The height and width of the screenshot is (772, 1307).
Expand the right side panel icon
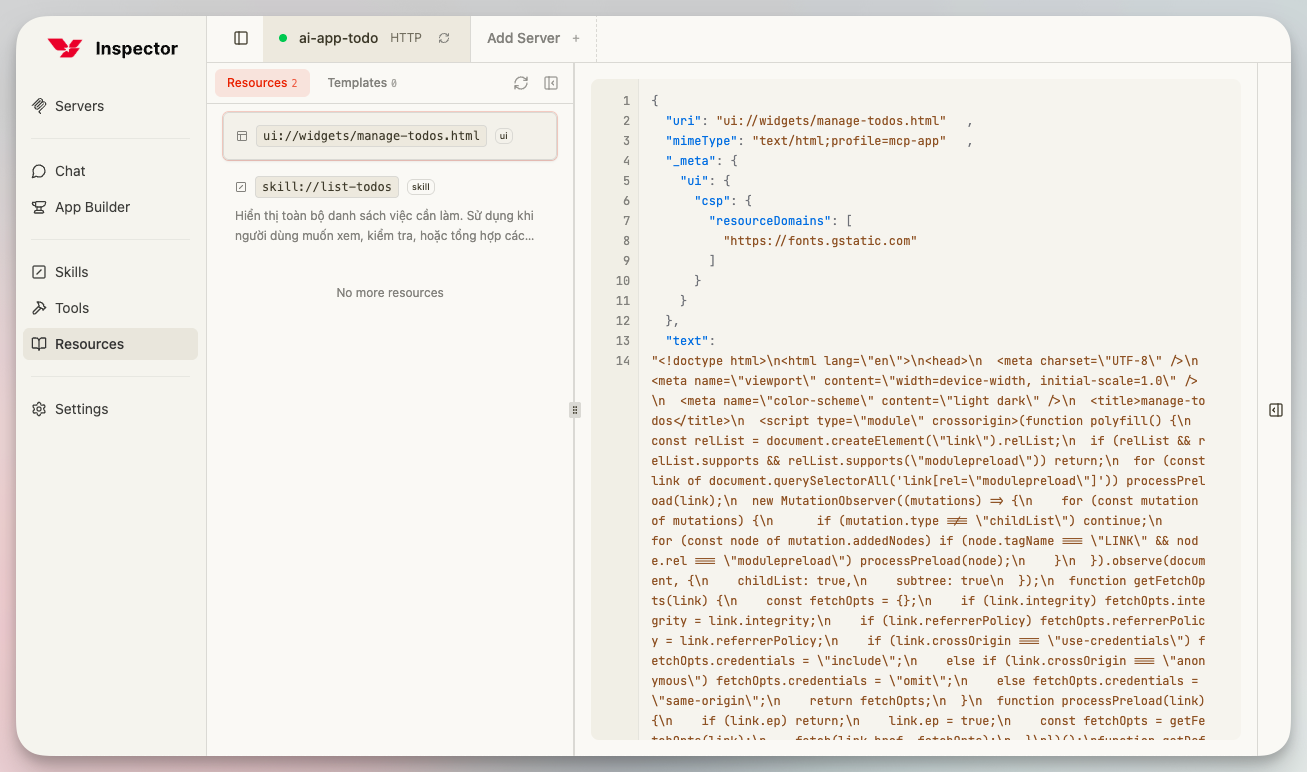[x=1276, y=410]
